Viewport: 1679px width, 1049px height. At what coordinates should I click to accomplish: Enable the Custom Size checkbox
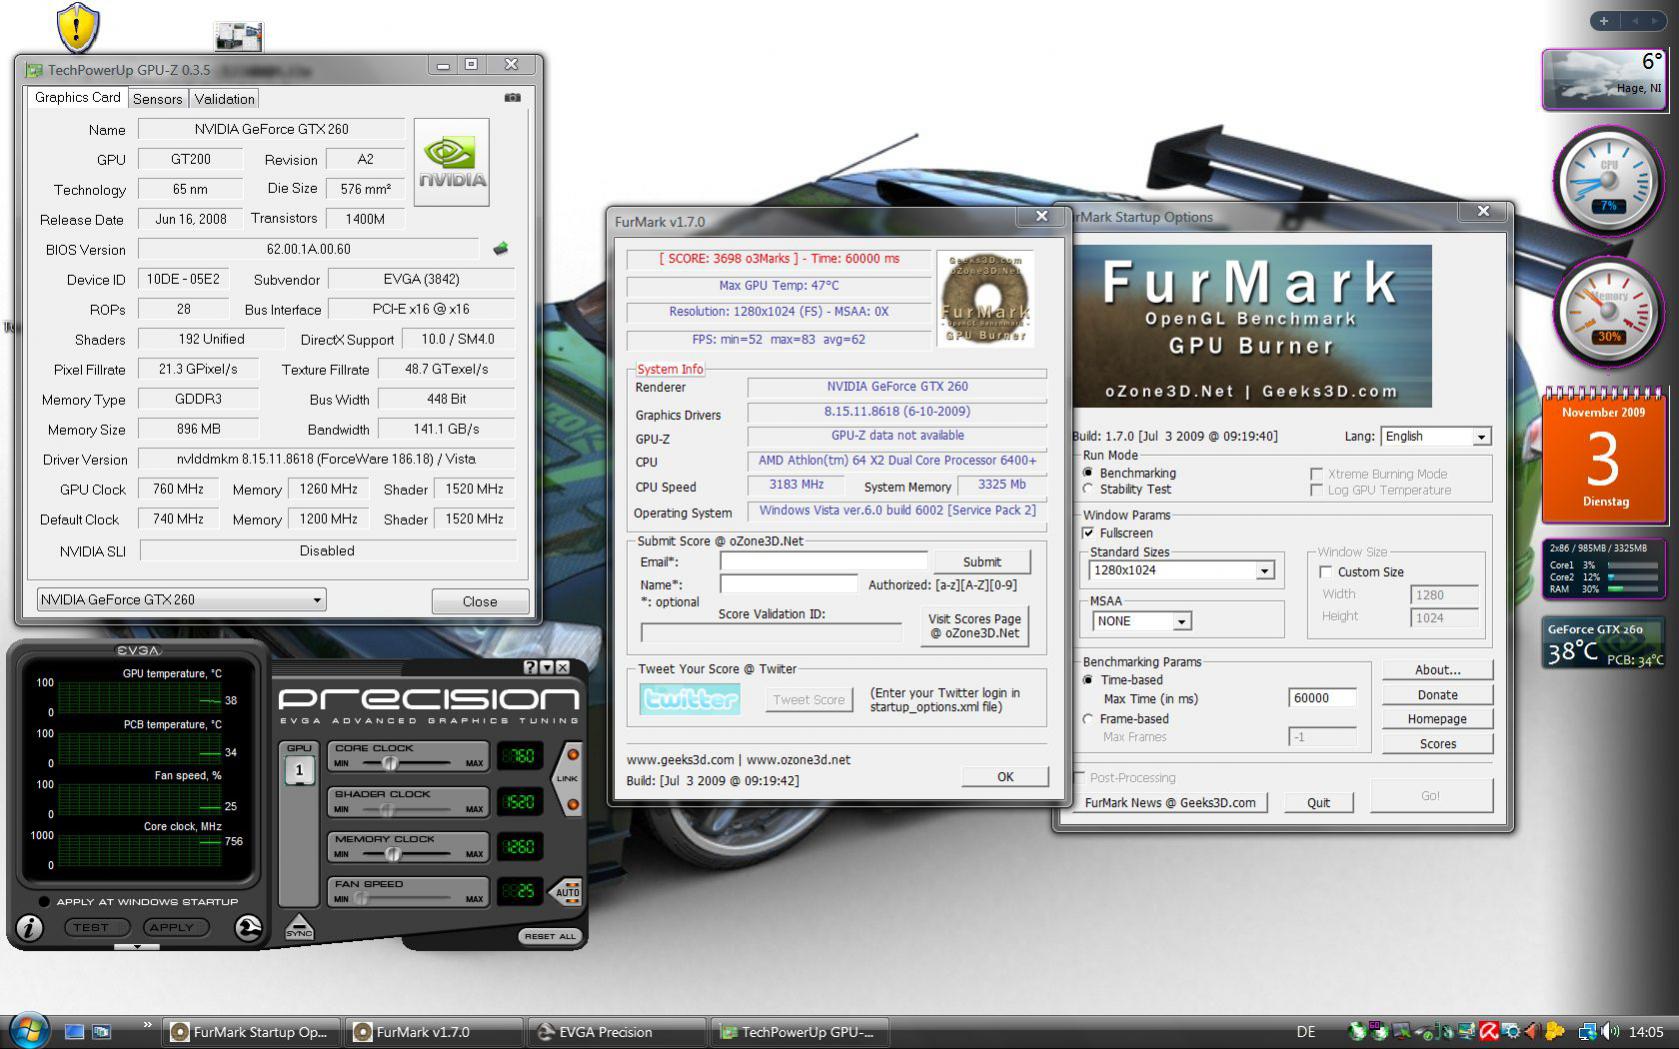click(1326, 572)
